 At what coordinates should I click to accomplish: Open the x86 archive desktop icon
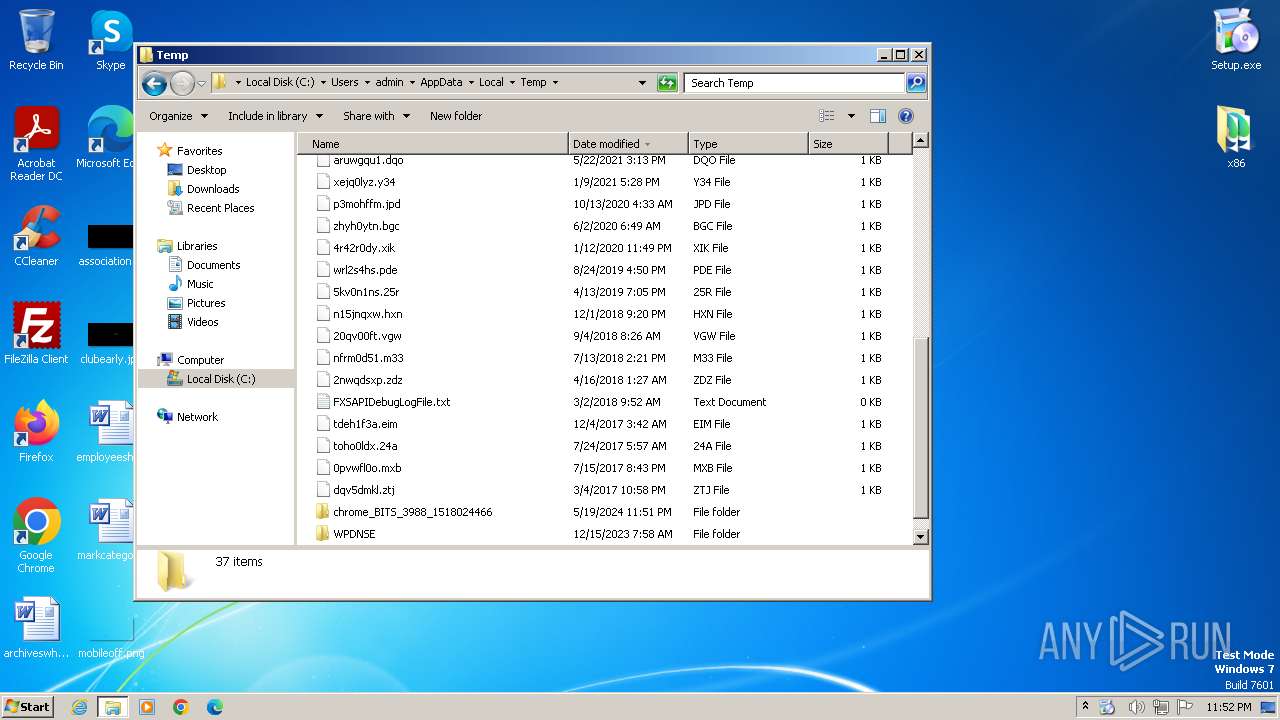pos(1236,138)
